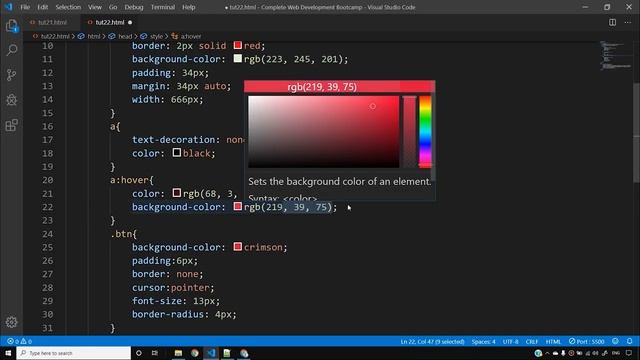The height and width of the screenshot is (360, 640).
Task: Click style in the breadcrumb path
Action: click(156, 36)
